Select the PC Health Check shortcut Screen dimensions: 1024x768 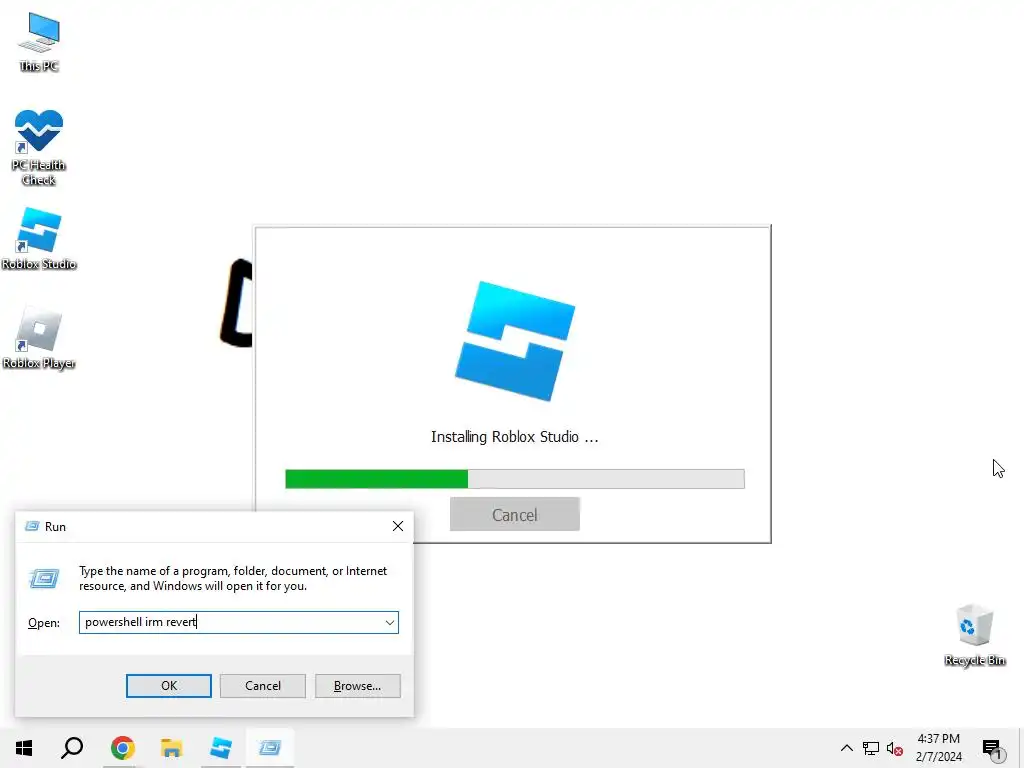(x=39, y=148)
